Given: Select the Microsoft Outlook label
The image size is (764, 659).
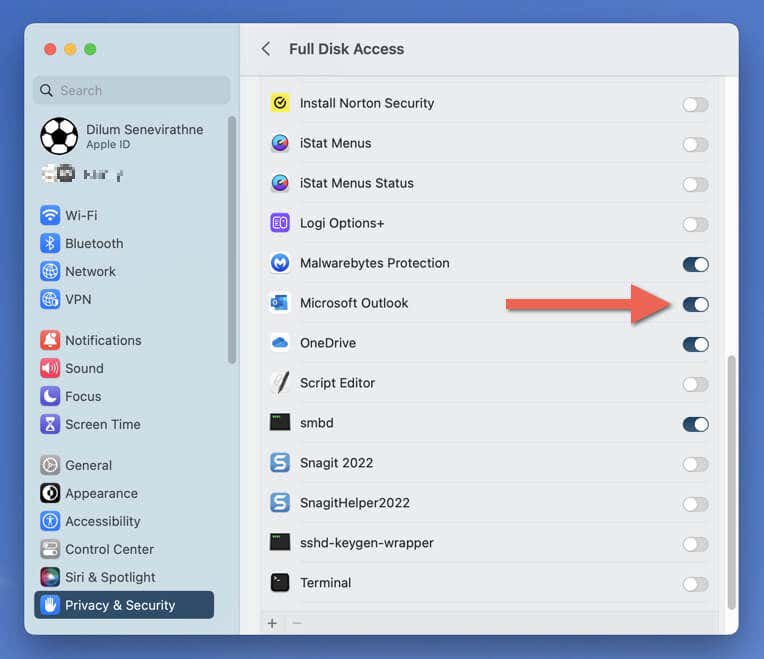Looking at the screenshot, I should [x=354, y=303].
